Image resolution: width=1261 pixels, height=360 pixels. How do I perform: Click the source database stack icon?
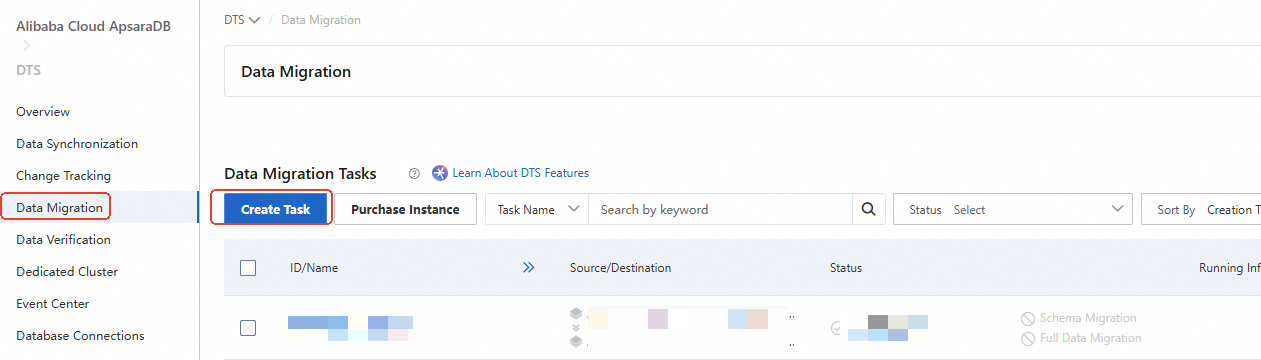coord(575,313)
